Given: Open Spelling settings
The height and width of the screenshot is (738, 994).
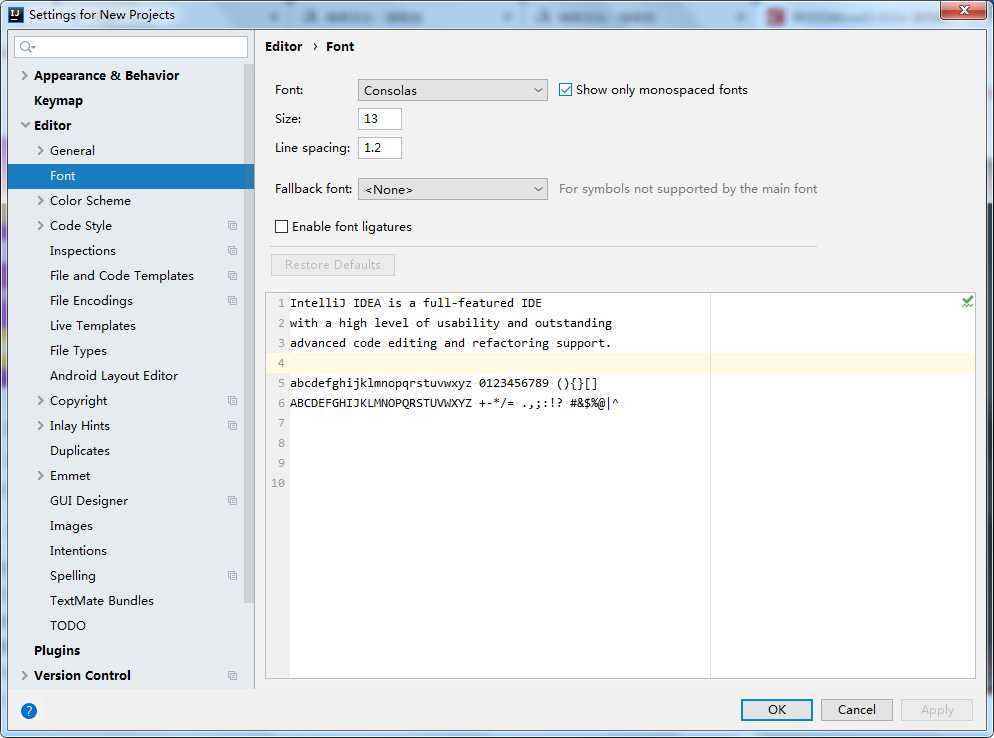Looking at the screenshot, I should pyautogui.click(x=73, y=576).
